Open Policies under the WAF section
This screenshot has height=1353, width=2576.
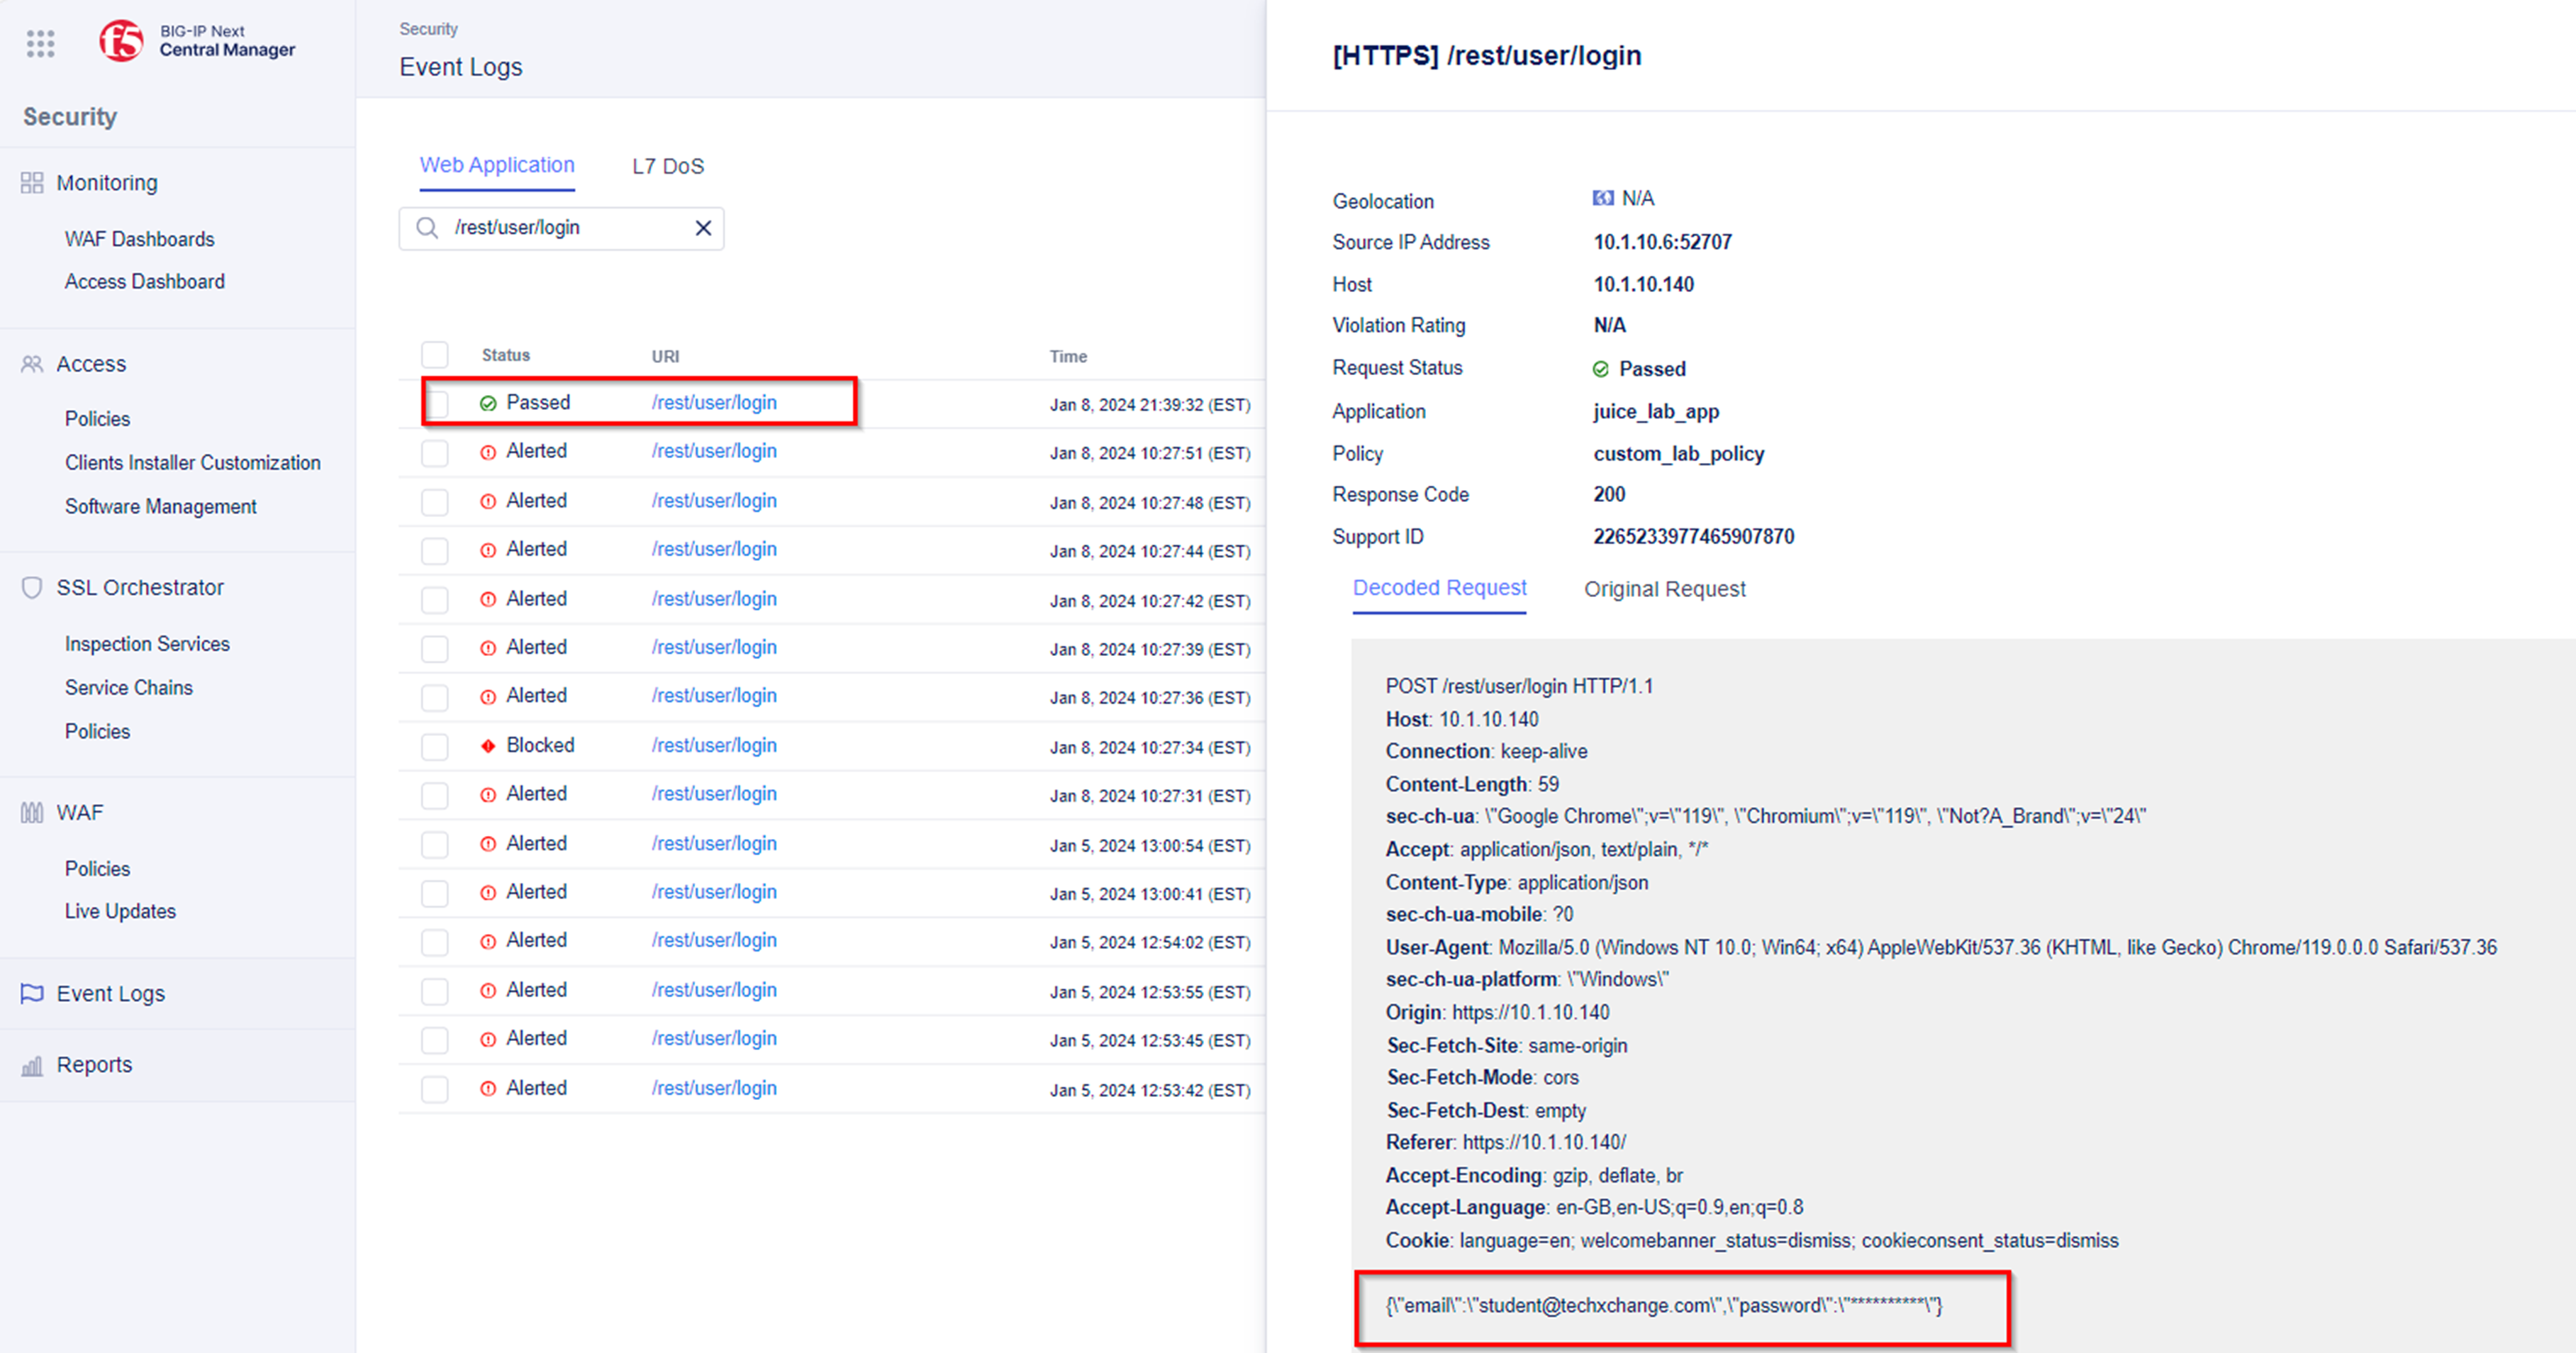(x=97, y=869)
